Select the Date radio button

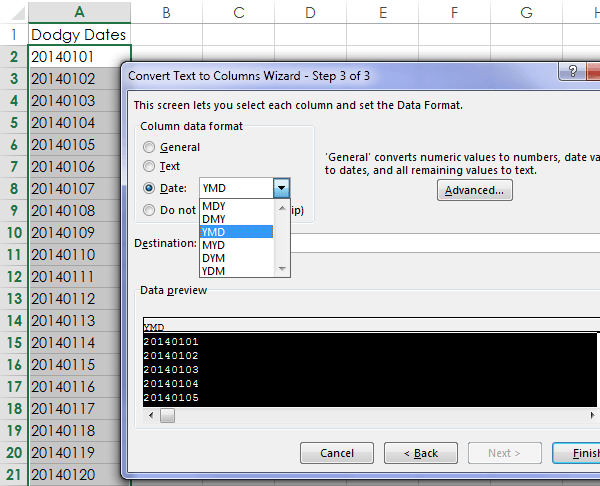[149, 188]
